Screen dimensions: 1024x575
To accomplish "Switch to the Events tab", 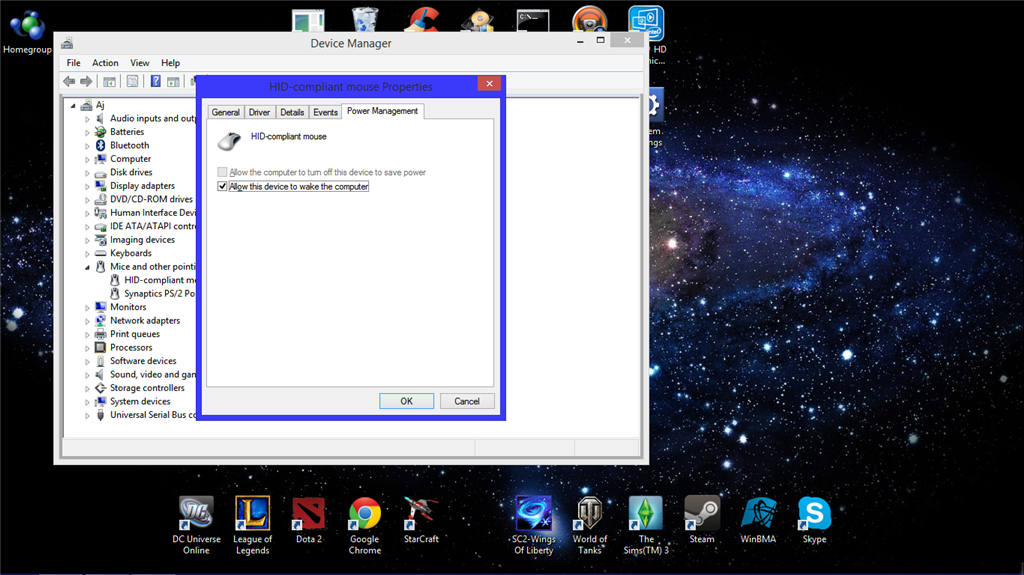I will coord(325,112).
